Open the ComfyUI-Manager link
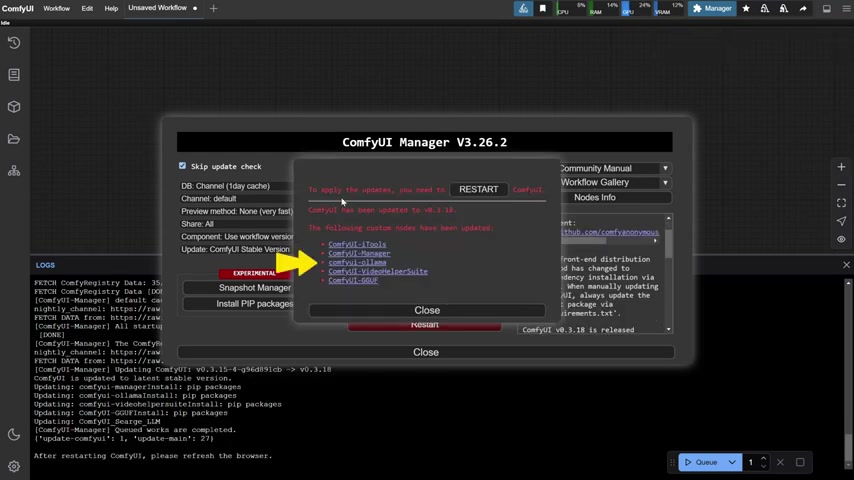 359,253
